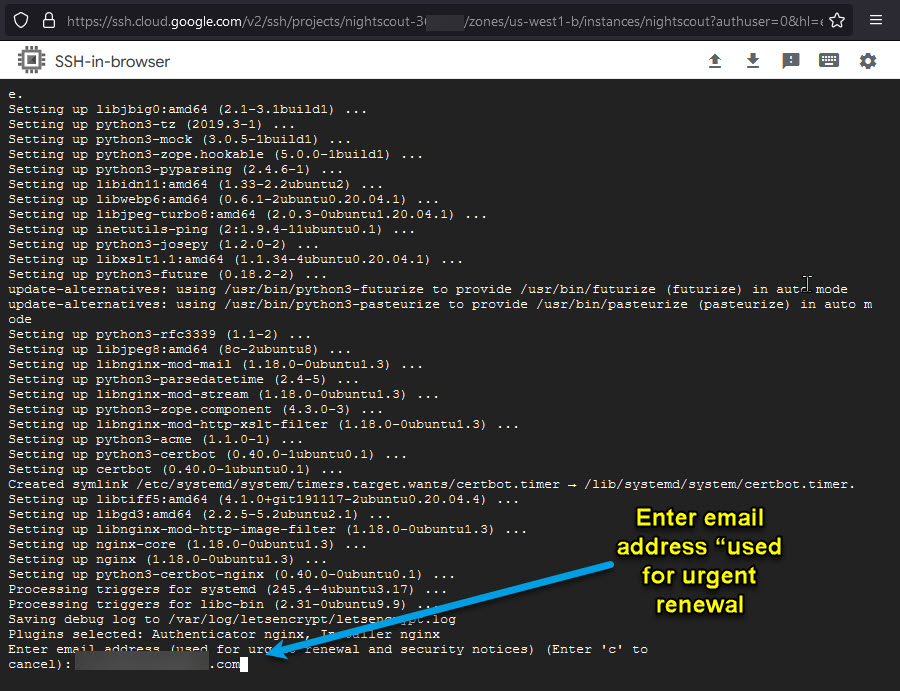Screen dimensions: 900x691
Task: Click the SSH-in-browser title text
Action: 112,62
